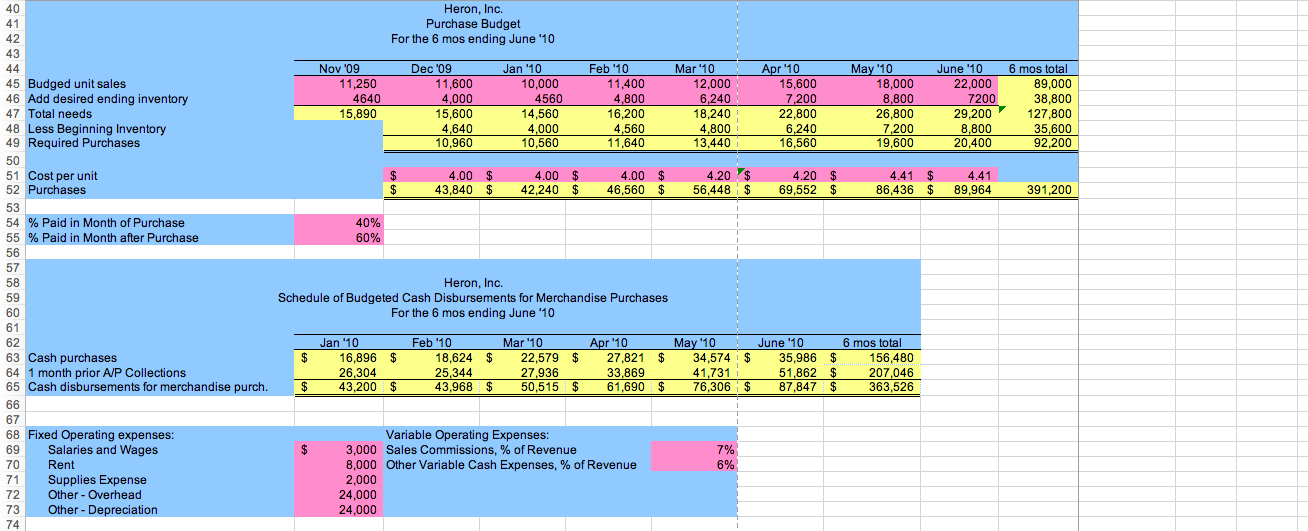Select Nov '09 unit sales value 11,250
1308x531 pixels.
(340, 84)
